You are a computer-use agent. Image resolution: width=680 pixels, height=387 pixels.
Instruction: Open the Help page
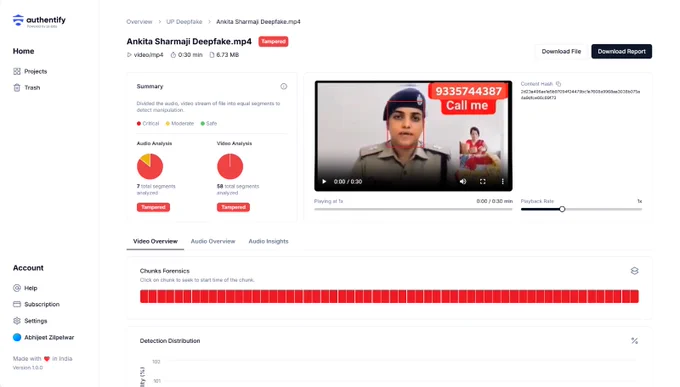25,288
